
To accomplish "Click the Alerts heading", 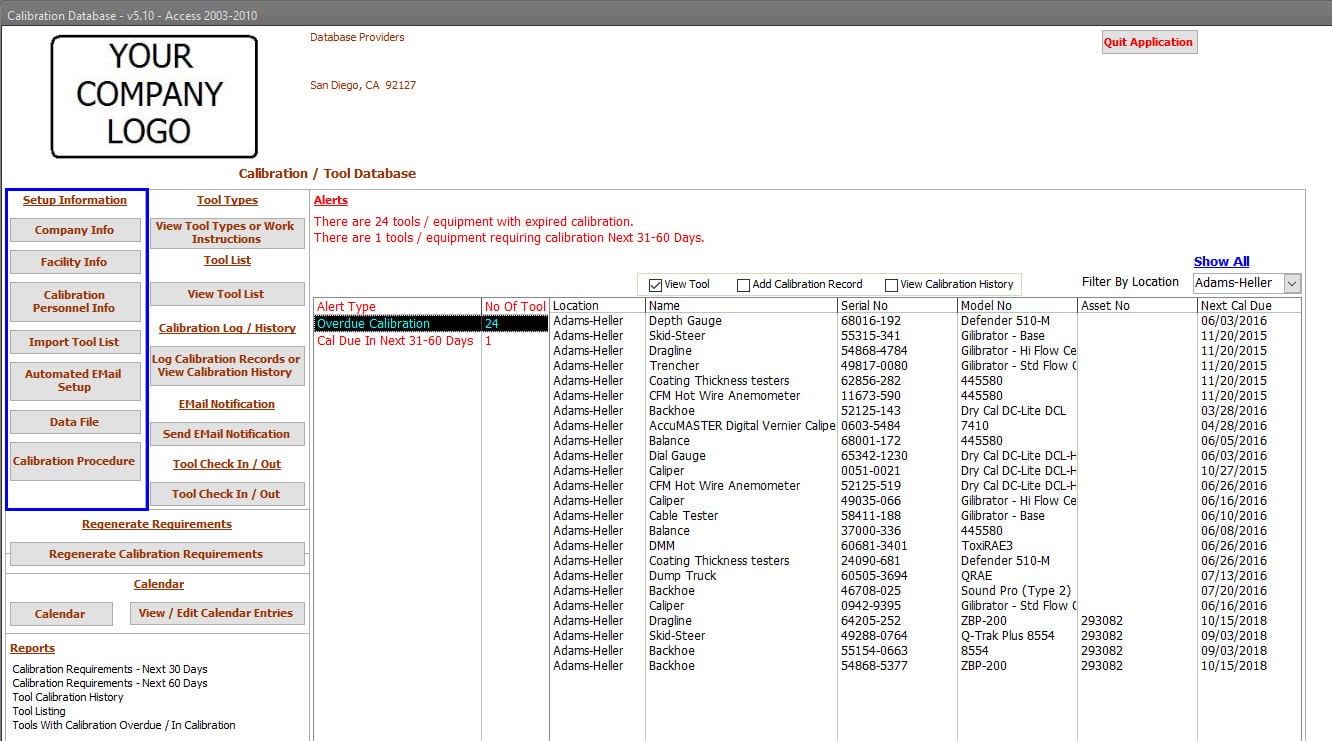I will tap(331, 200).
